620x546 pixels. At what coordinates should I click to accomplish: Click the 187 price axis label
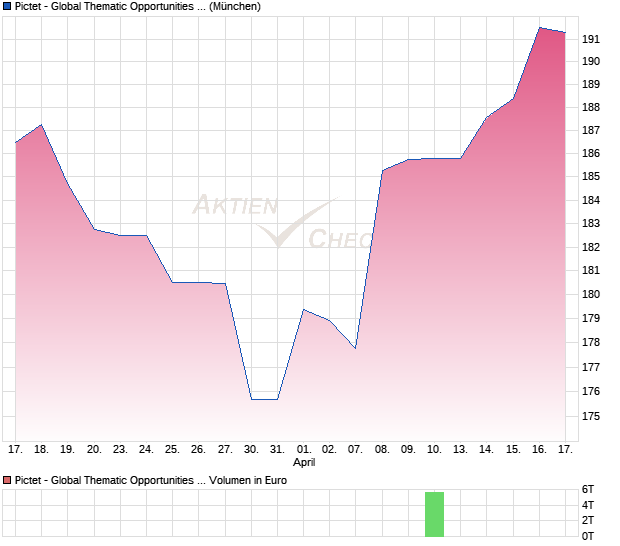(591, 130)
